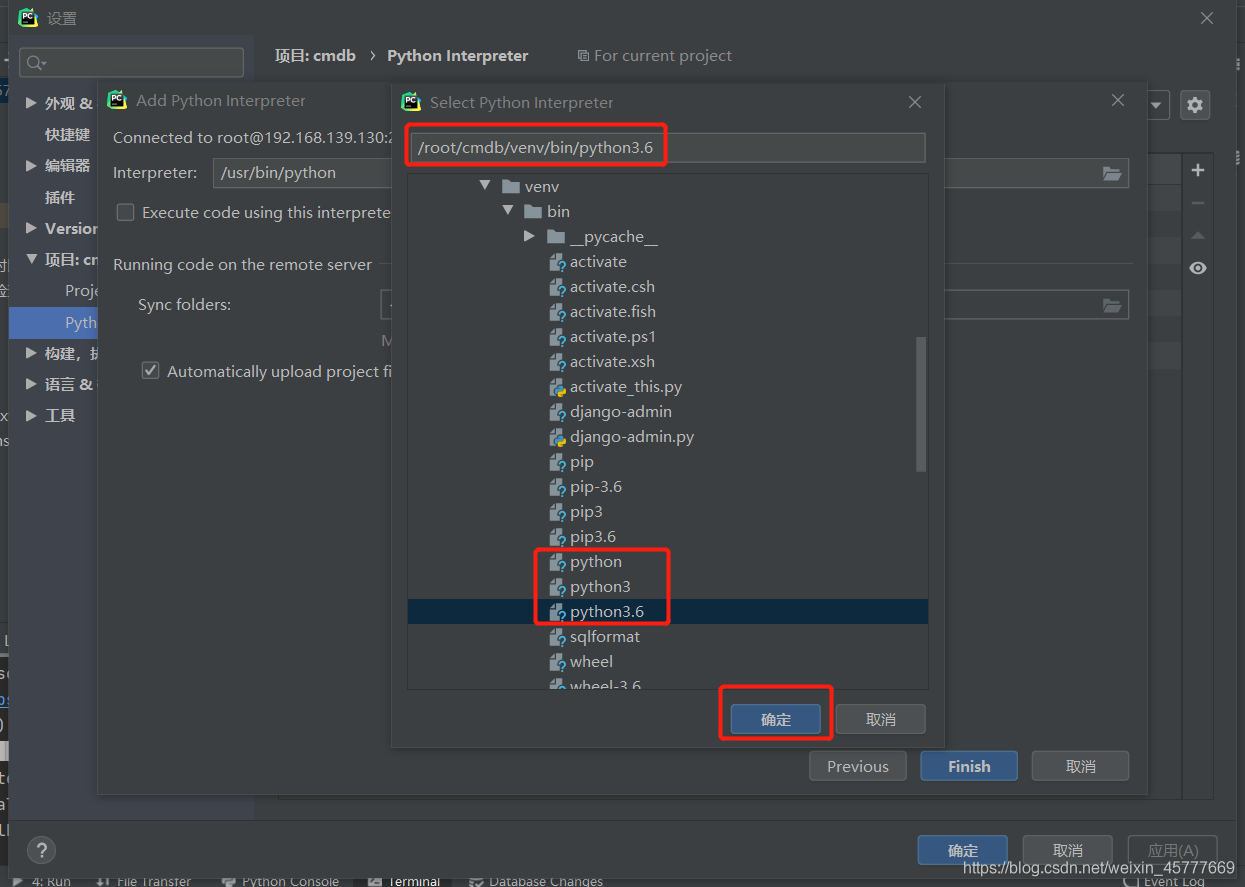Expand the Version Control settings section
This screenshot has width=1245, height=887.
pyautogui.click(x=32, y=228)
